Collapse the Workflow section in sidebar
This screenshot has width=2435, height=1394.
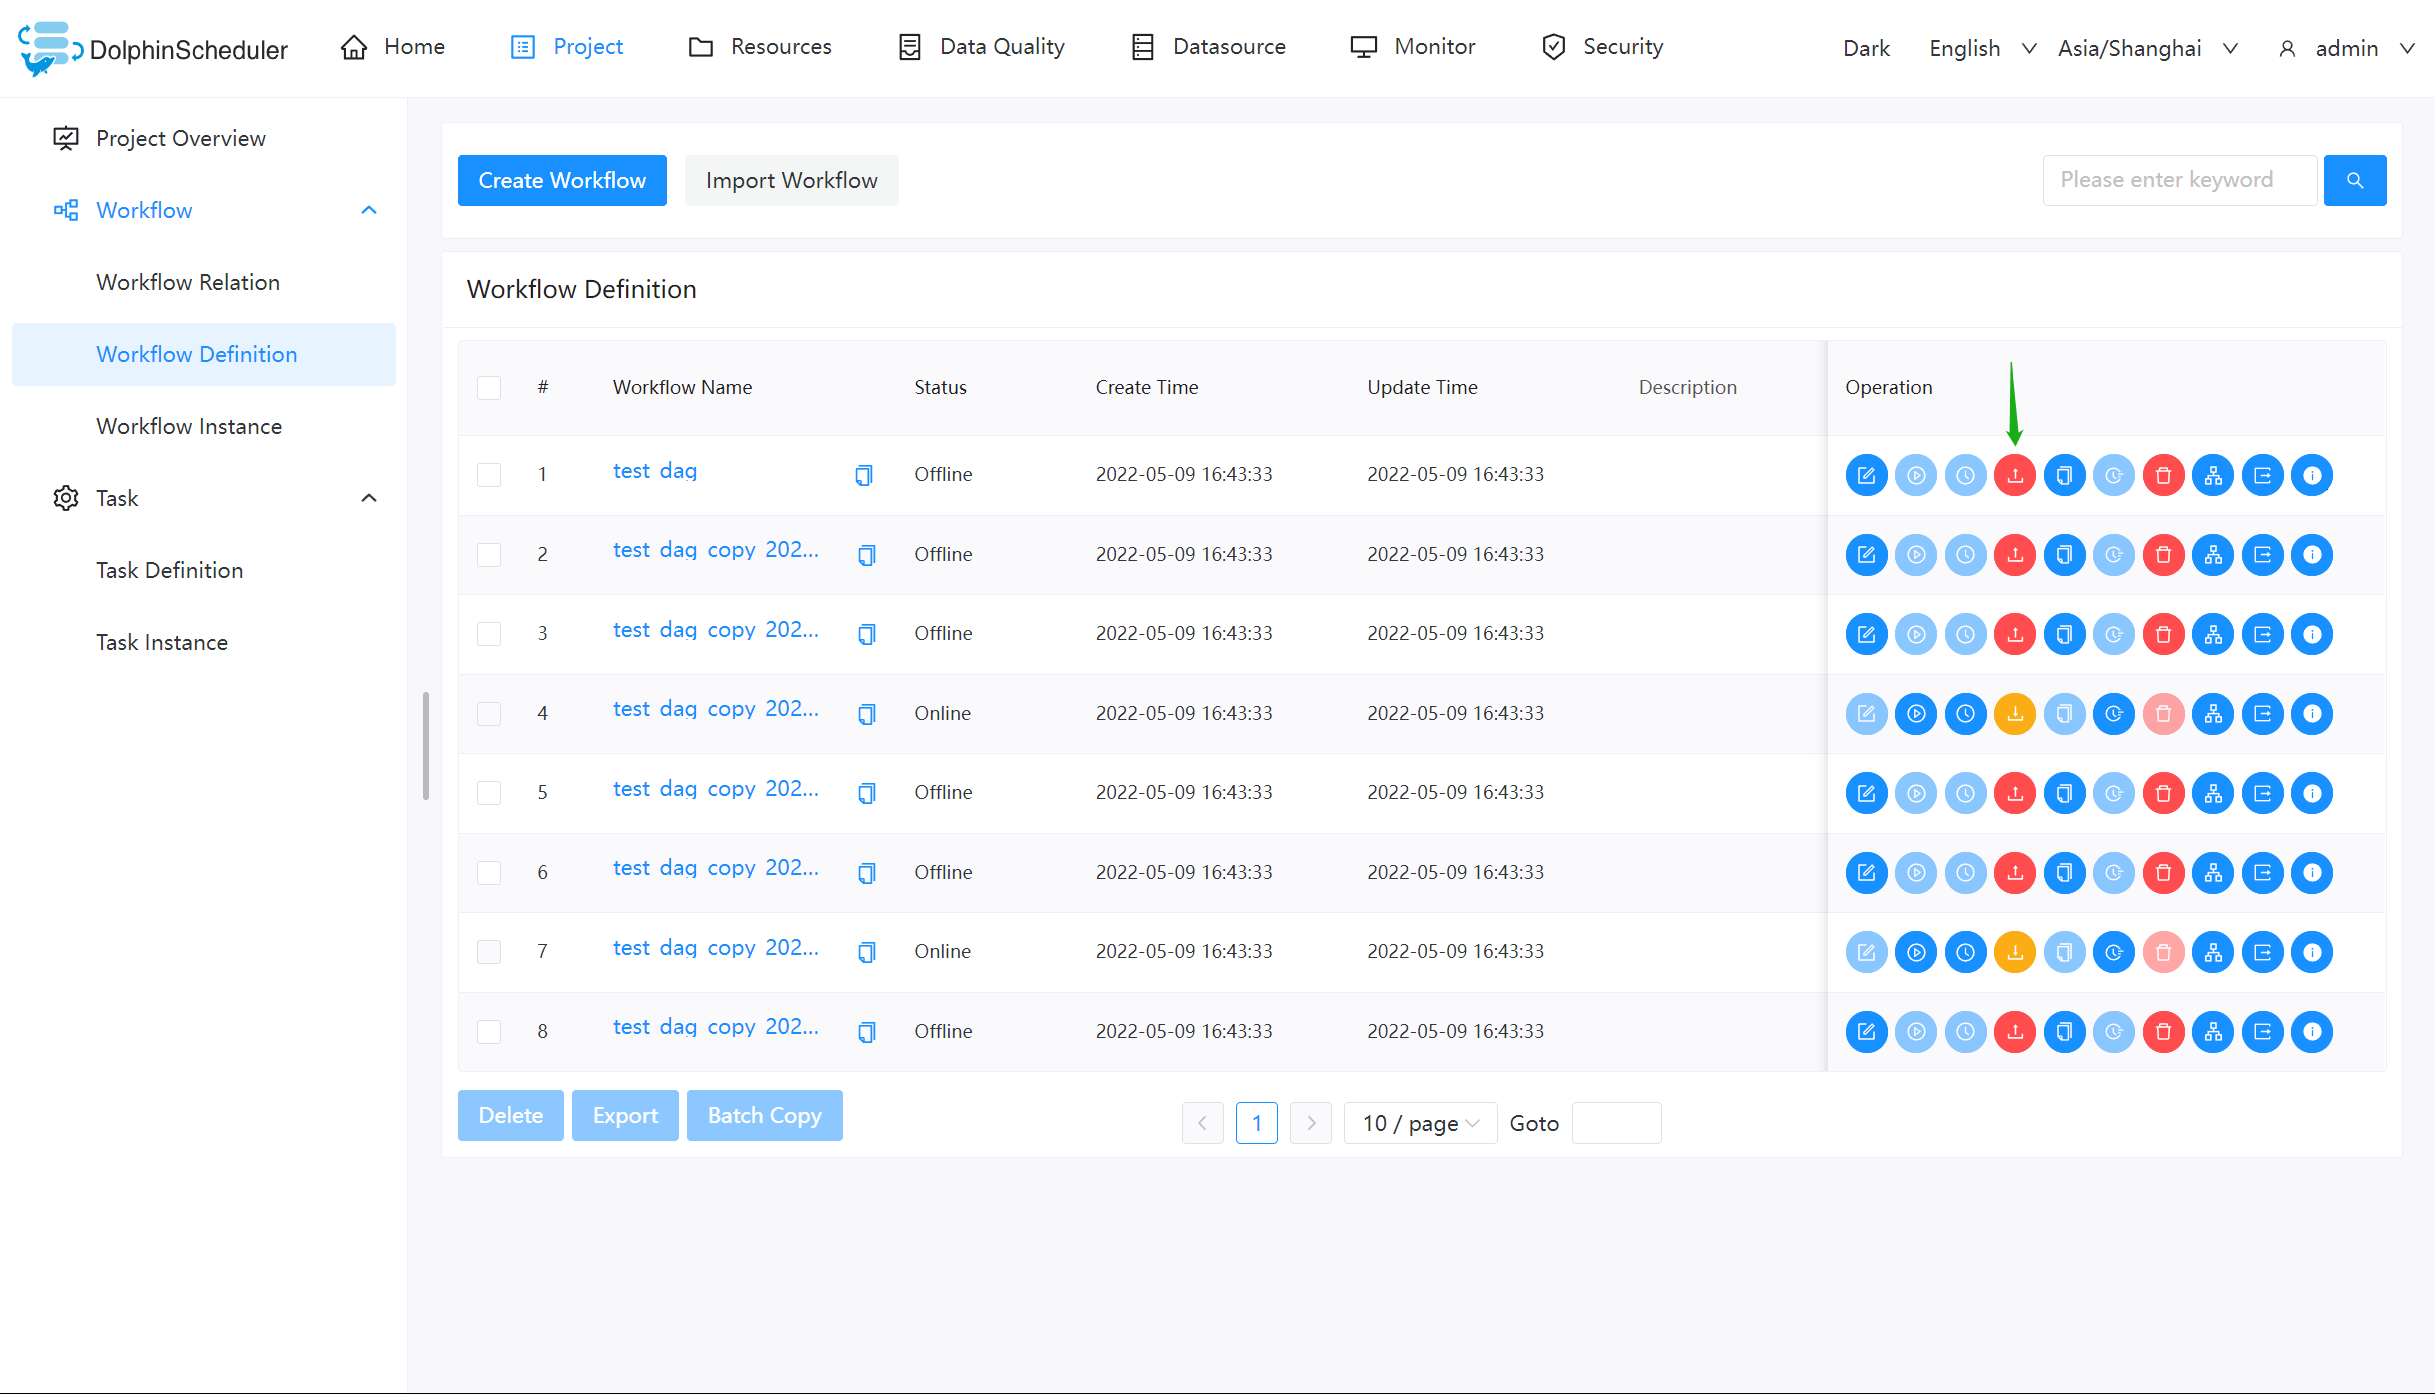pos(368,210)
